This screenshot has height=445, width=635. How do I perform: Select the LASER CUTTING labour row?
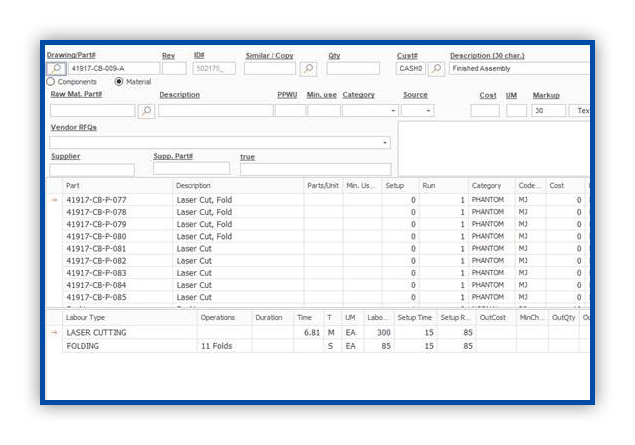[318, 332]
